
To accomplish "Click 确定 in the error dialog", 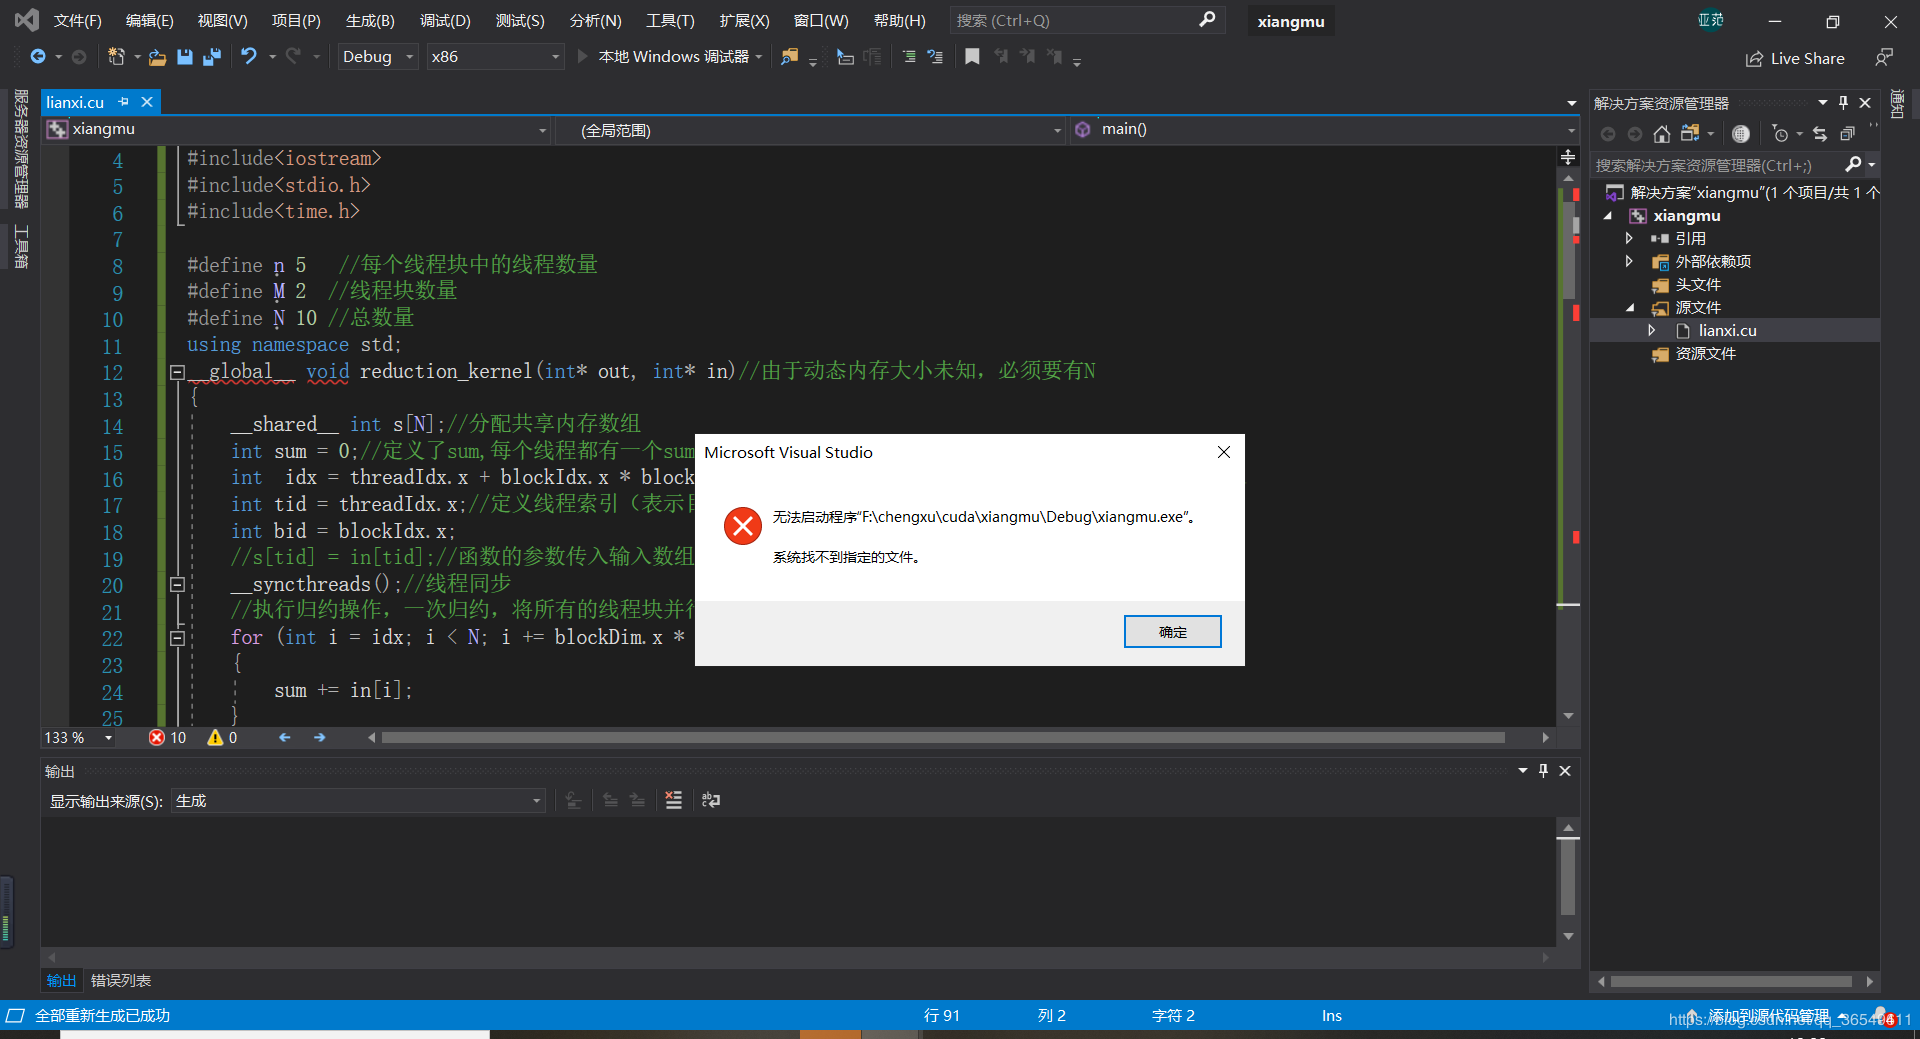I will (1172, 632).
